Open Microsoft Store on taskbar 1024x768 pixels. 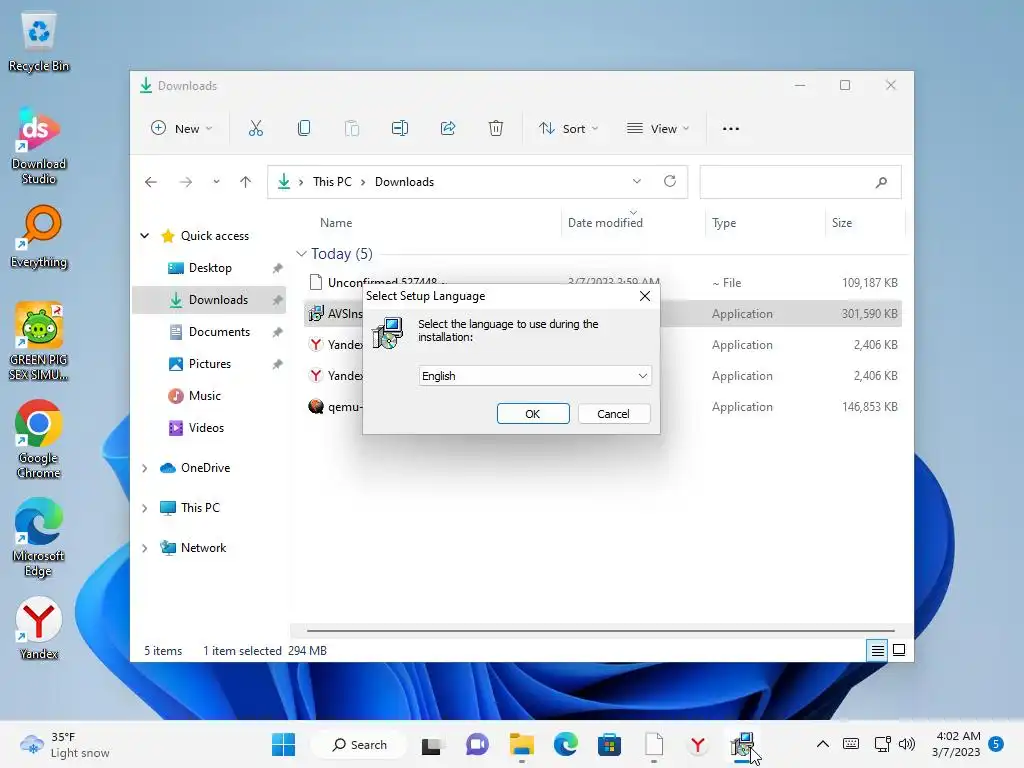pos(609,744)
